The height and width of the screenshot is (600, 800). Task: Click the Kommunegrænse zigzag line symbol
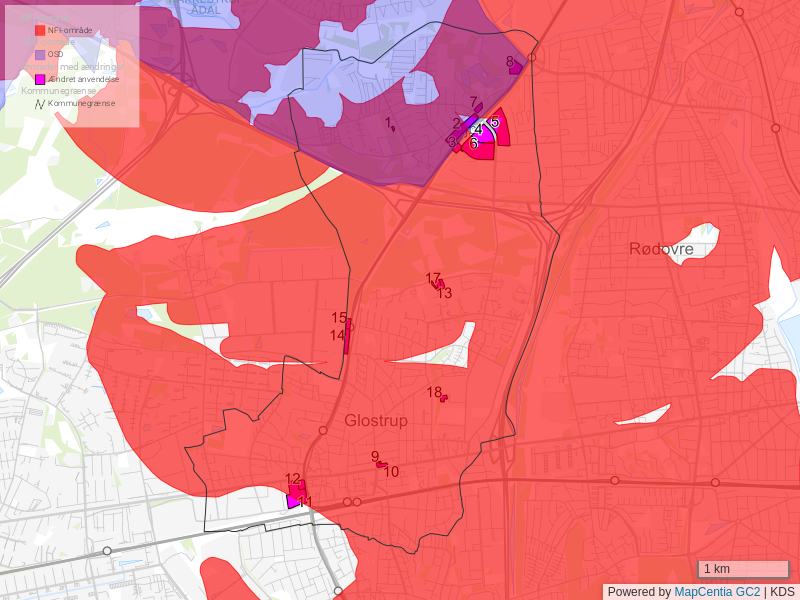(40, 102)
